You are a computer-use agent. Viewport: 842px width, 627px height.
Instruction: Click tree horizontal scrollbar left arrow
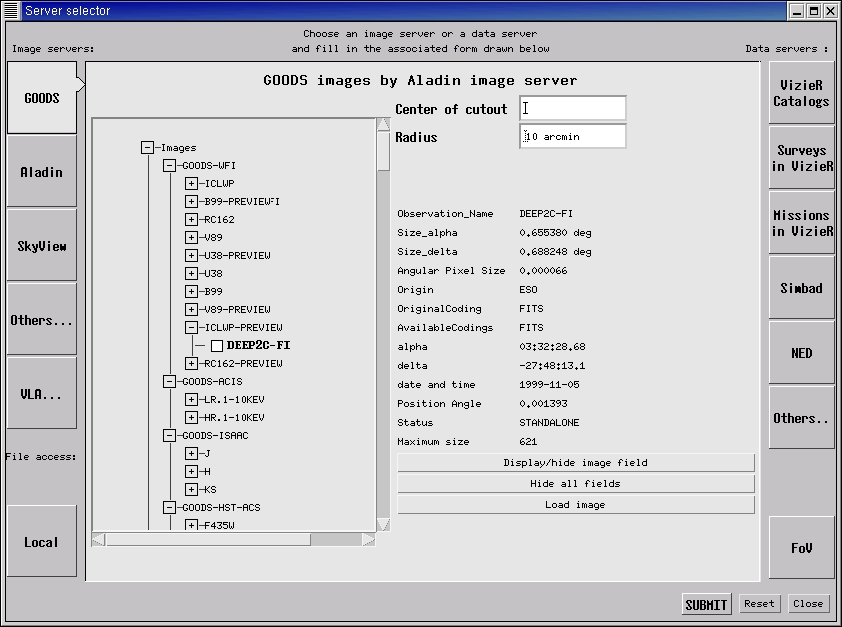click(98, 539)
